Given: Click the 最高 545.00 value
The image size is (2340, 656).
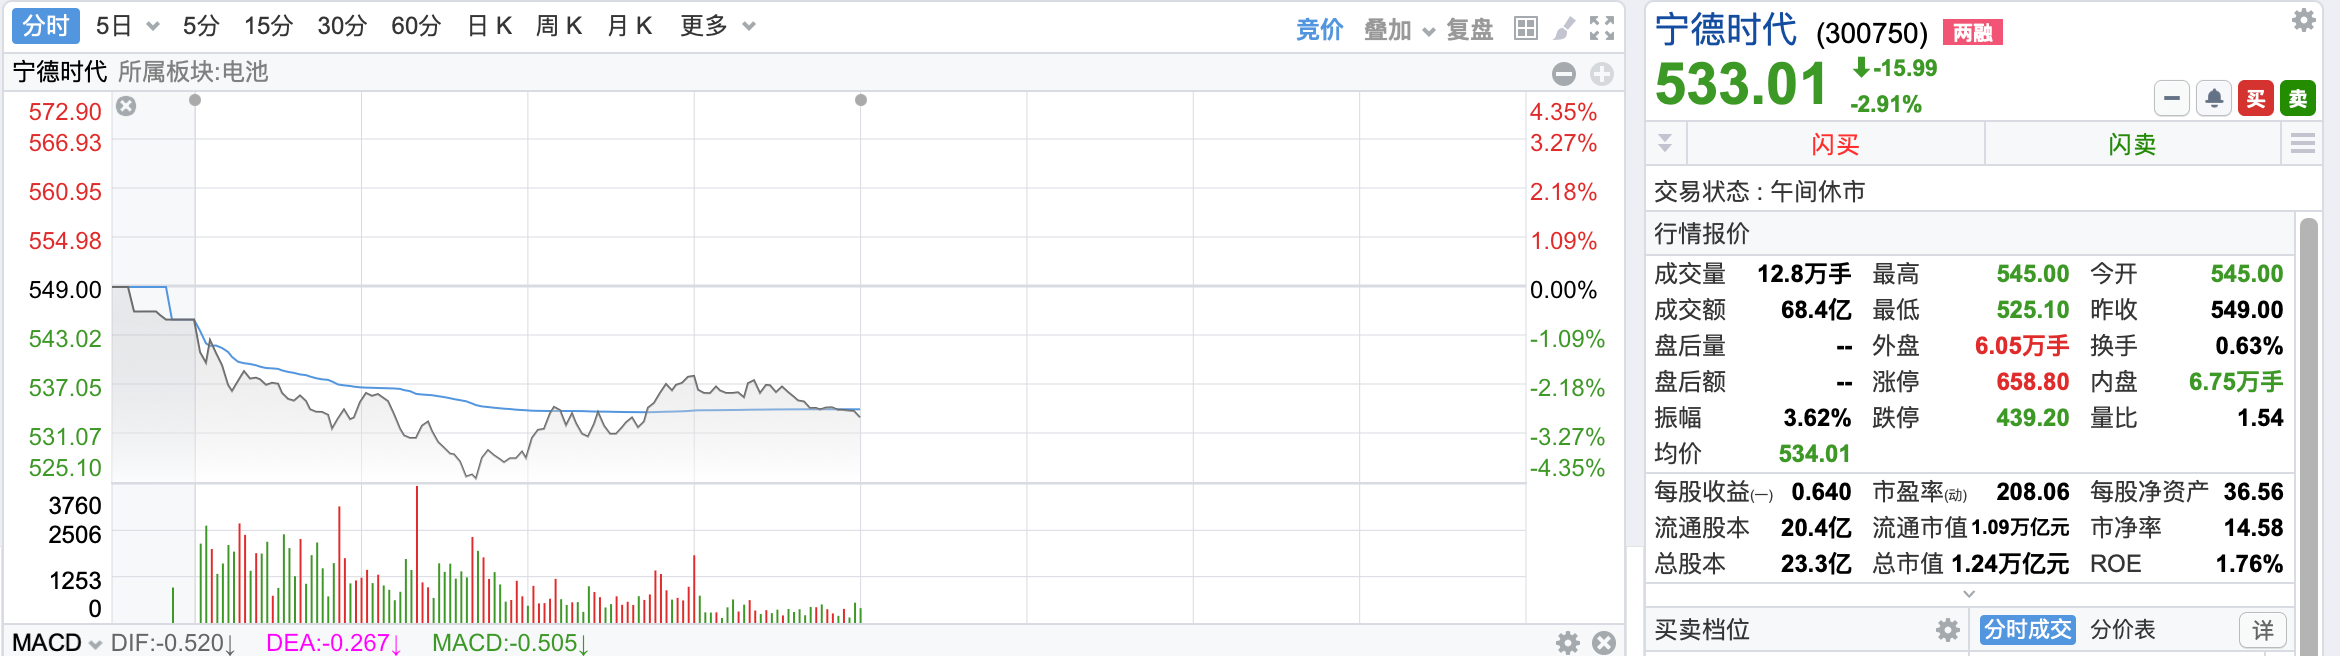Looking at the screenshot, I should [x=2032, y=274].
